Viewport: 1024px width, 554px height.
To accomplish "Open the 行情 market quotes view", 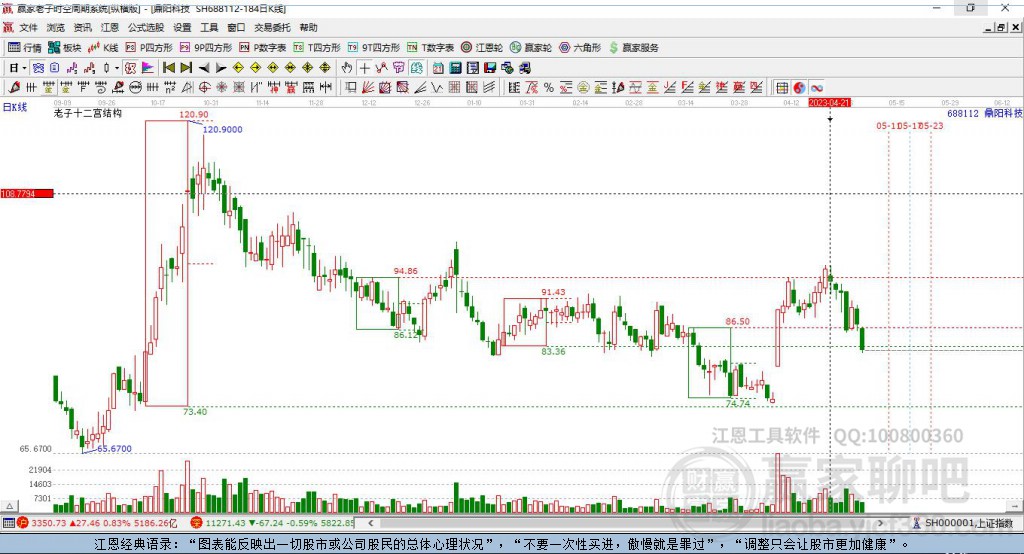I will click(x=24, y=48).
